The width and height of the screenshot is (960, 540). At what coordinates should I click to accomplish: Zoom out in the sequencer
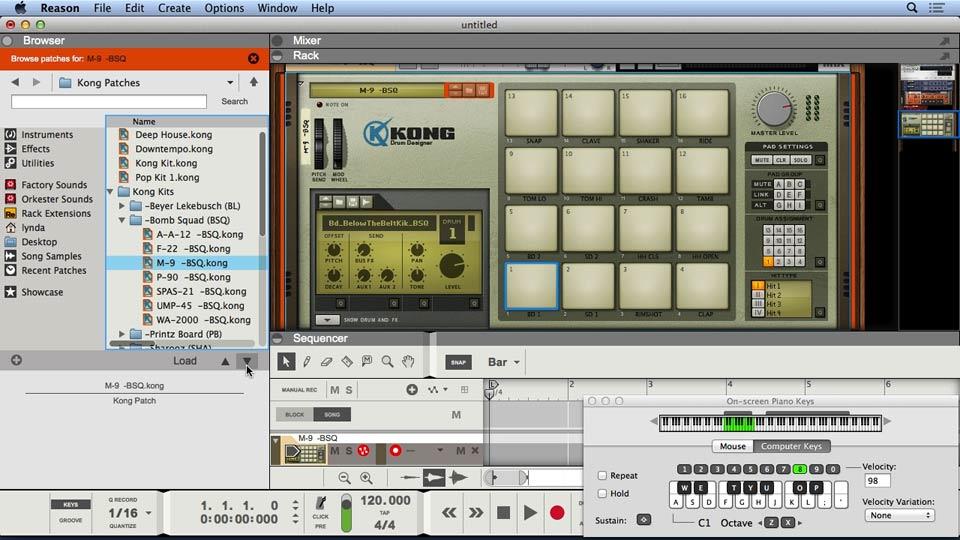344,478
